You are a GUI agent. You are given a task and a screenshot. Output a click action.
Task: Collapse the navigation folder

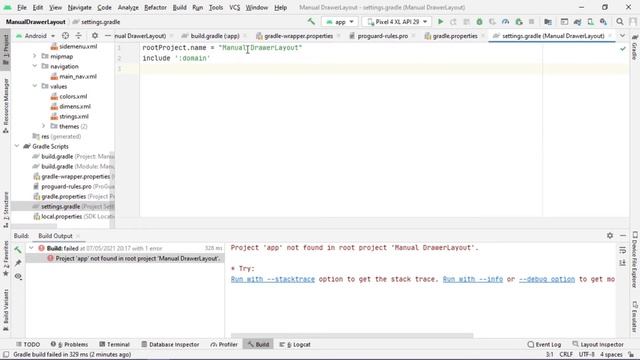[x=35, y=66]
